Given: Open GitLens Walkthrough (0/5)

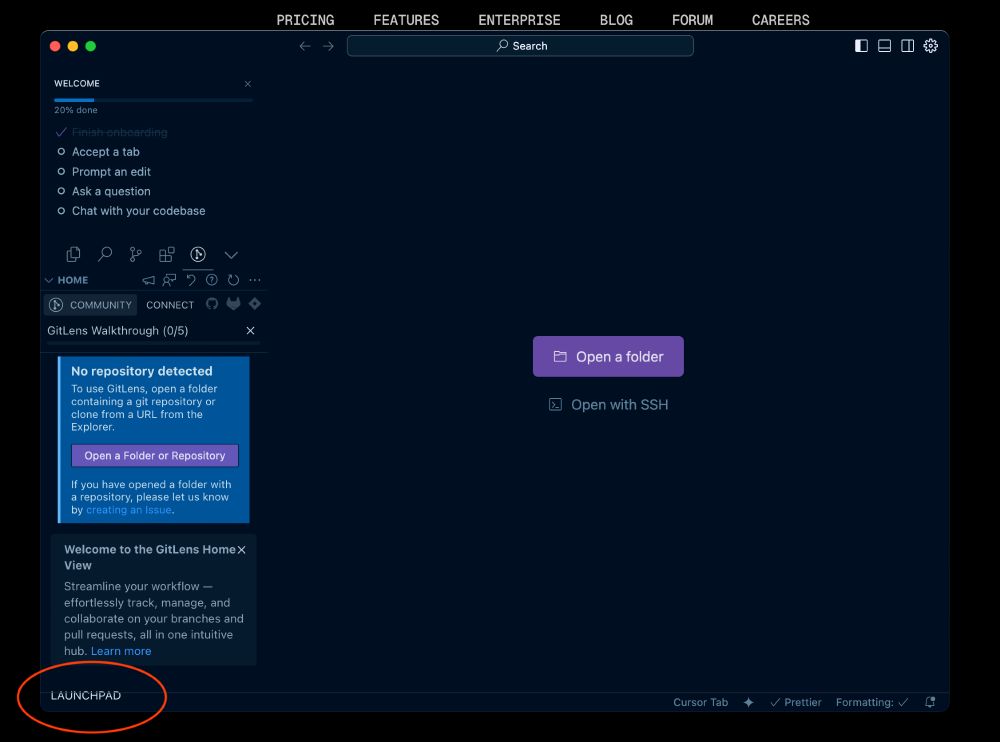Looking at the screenshot, I should pos(117,330).
